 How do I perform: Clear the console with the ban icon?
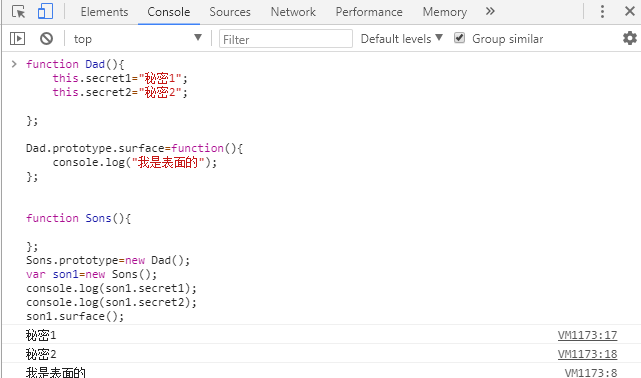tap(46, 39)
